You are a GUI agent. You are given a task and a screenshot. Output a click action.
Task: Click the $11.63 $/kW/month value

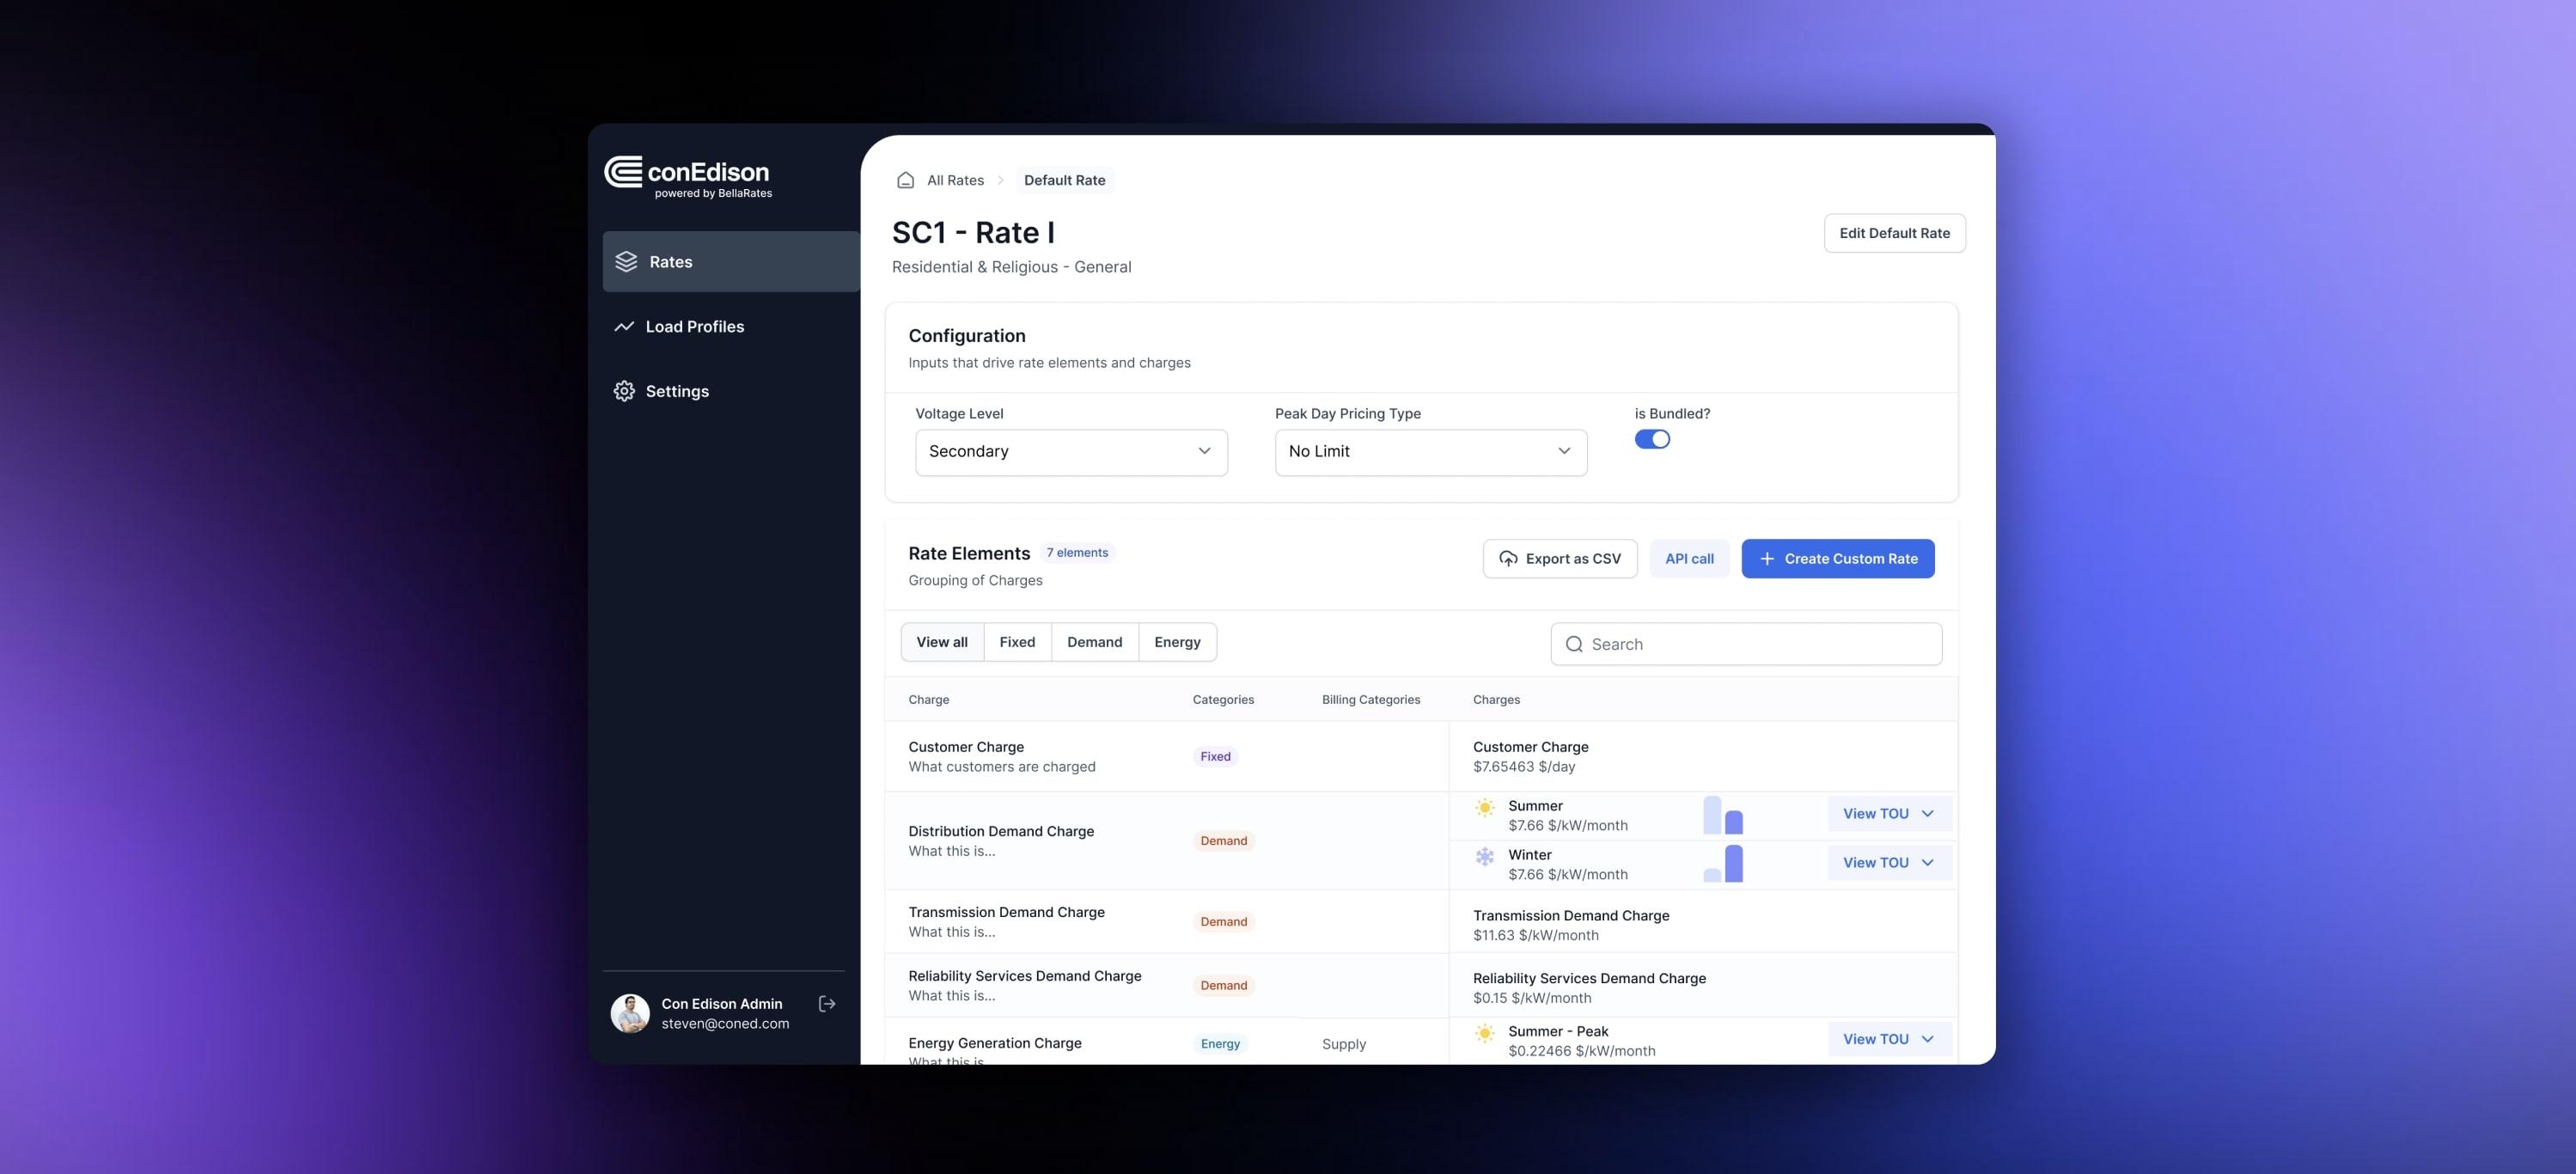[1535, 935]
